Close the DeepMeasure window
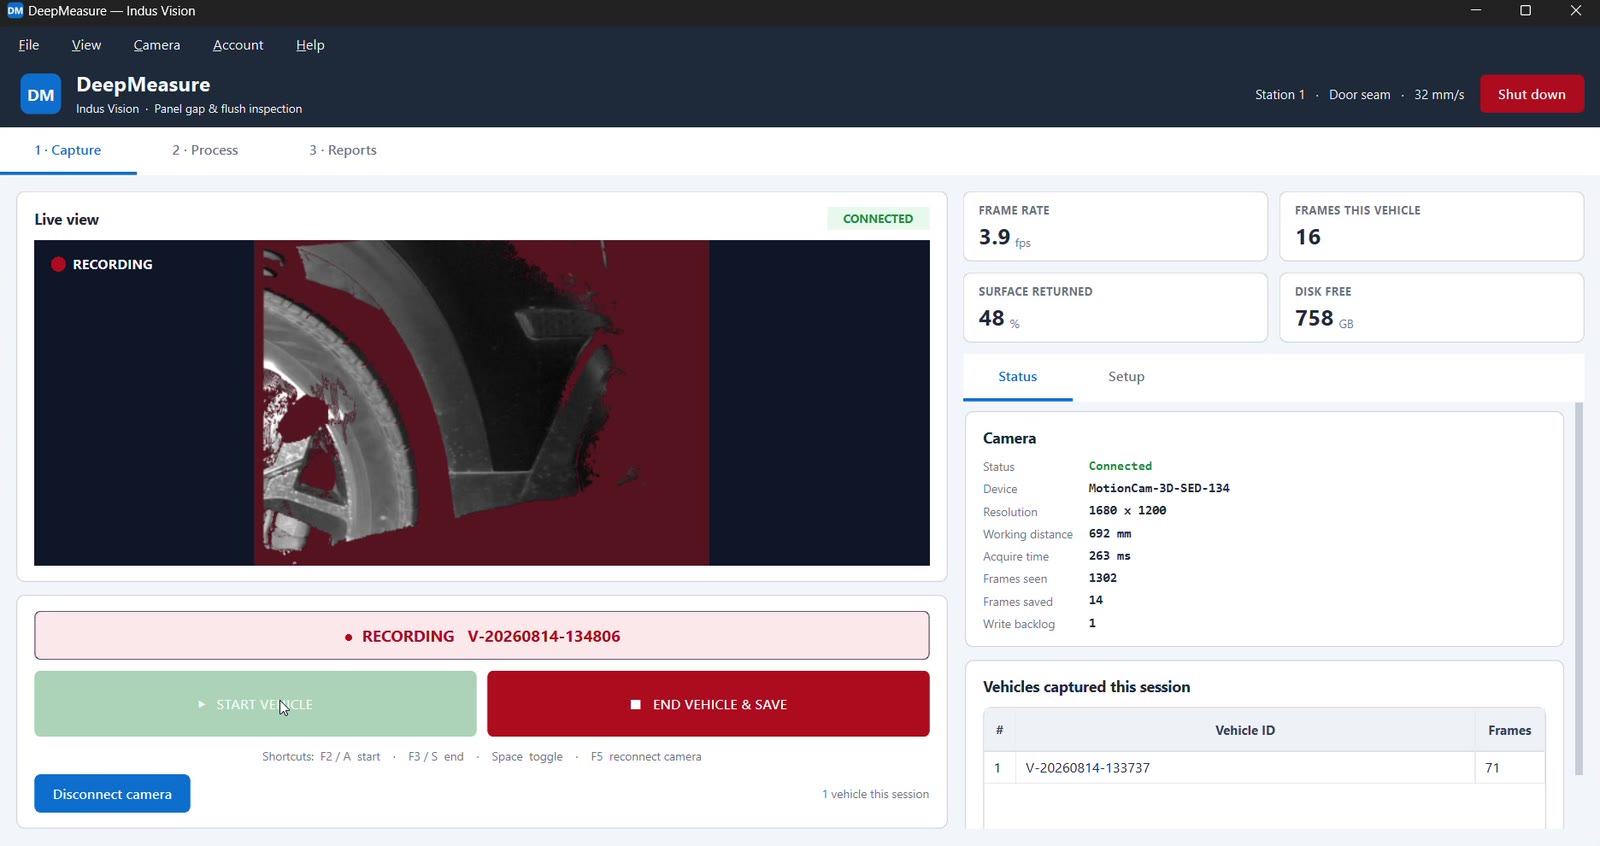The height and width of the screenshot is (846, 1600). tap(1576, 11)
